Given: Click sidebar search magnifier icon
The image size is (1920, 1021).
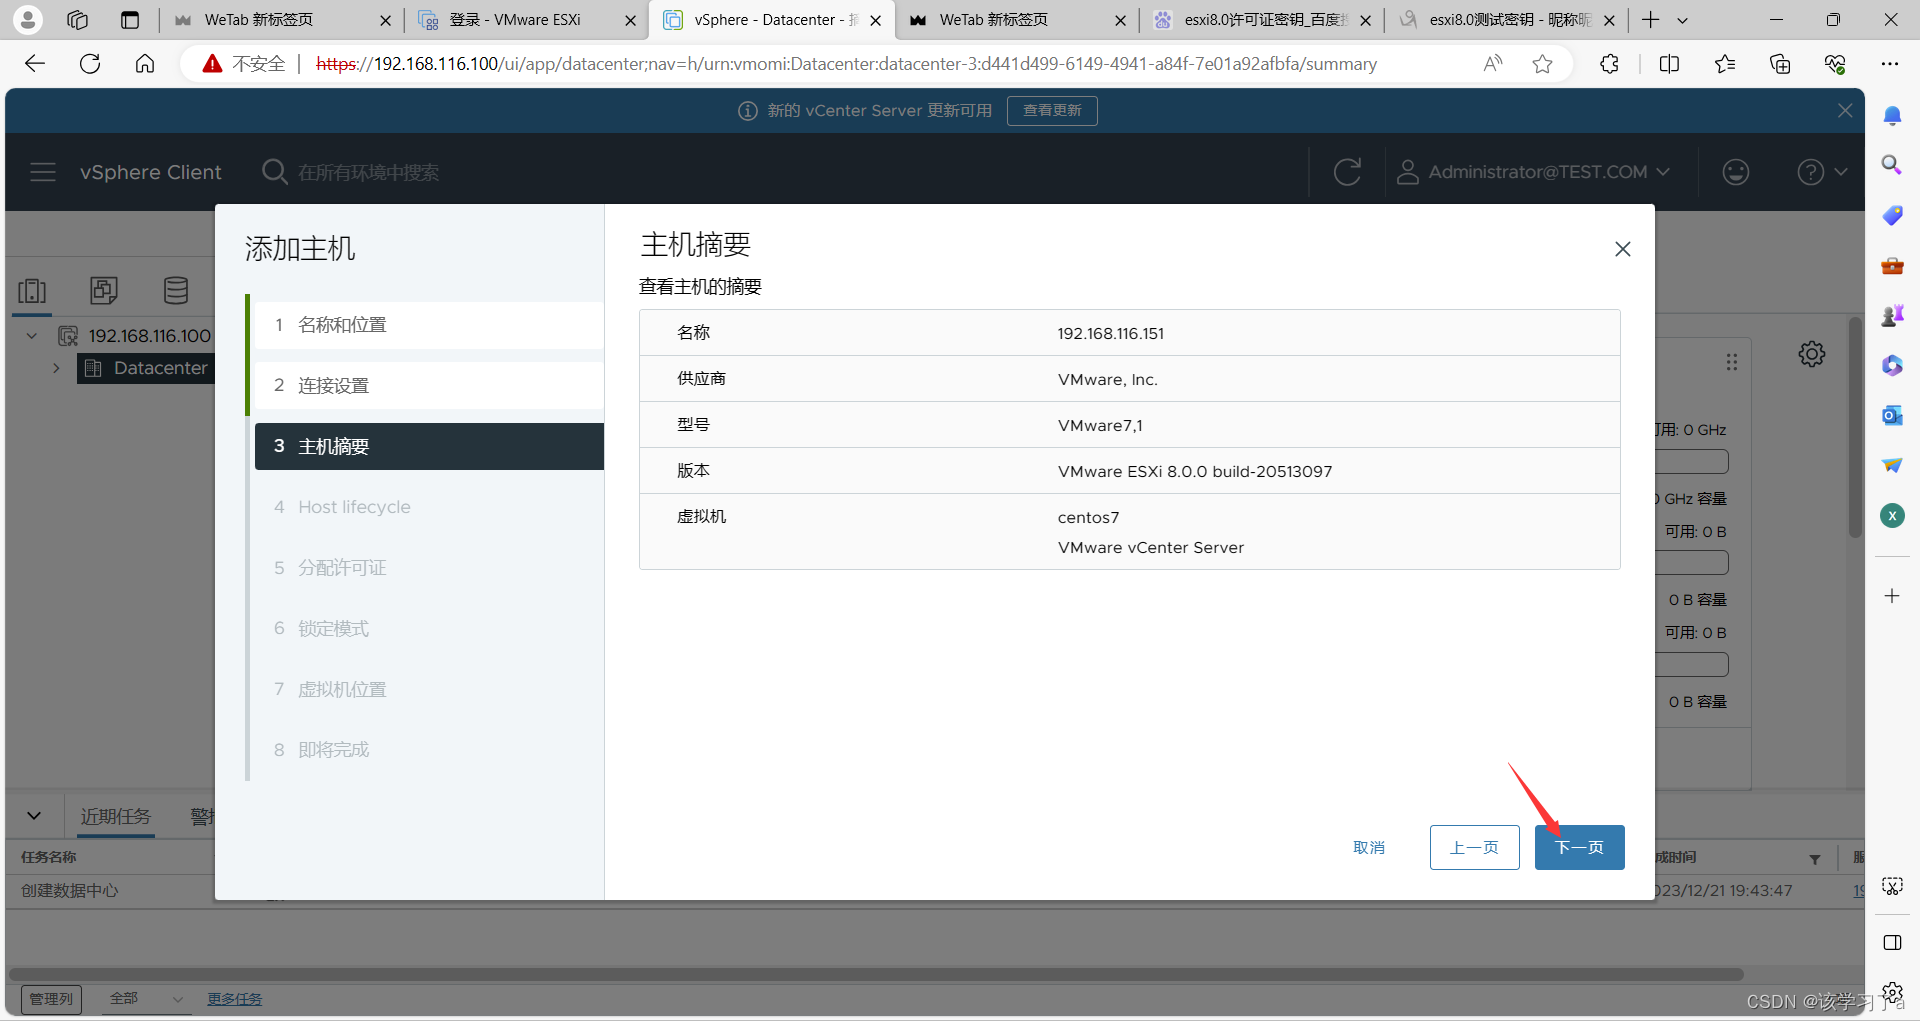Looking at the screenshot, I should (x=1892, y=165).
